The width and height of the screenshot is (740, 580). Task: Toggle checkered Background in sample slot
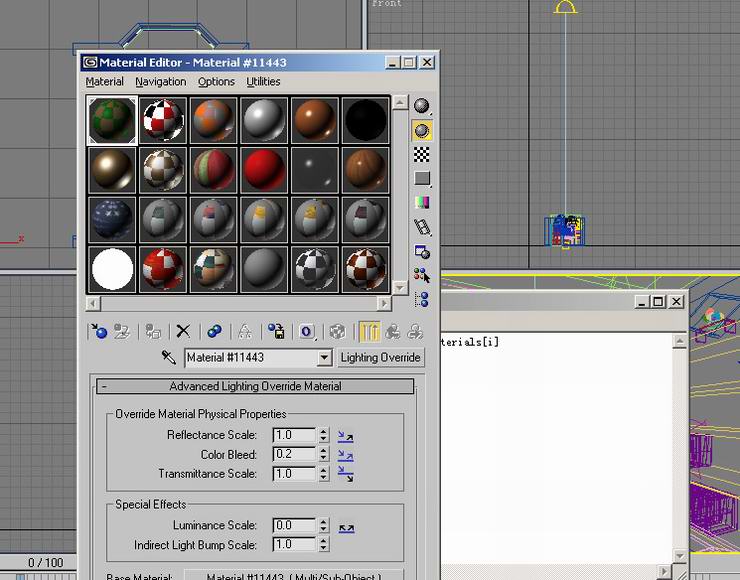[422, 154]
